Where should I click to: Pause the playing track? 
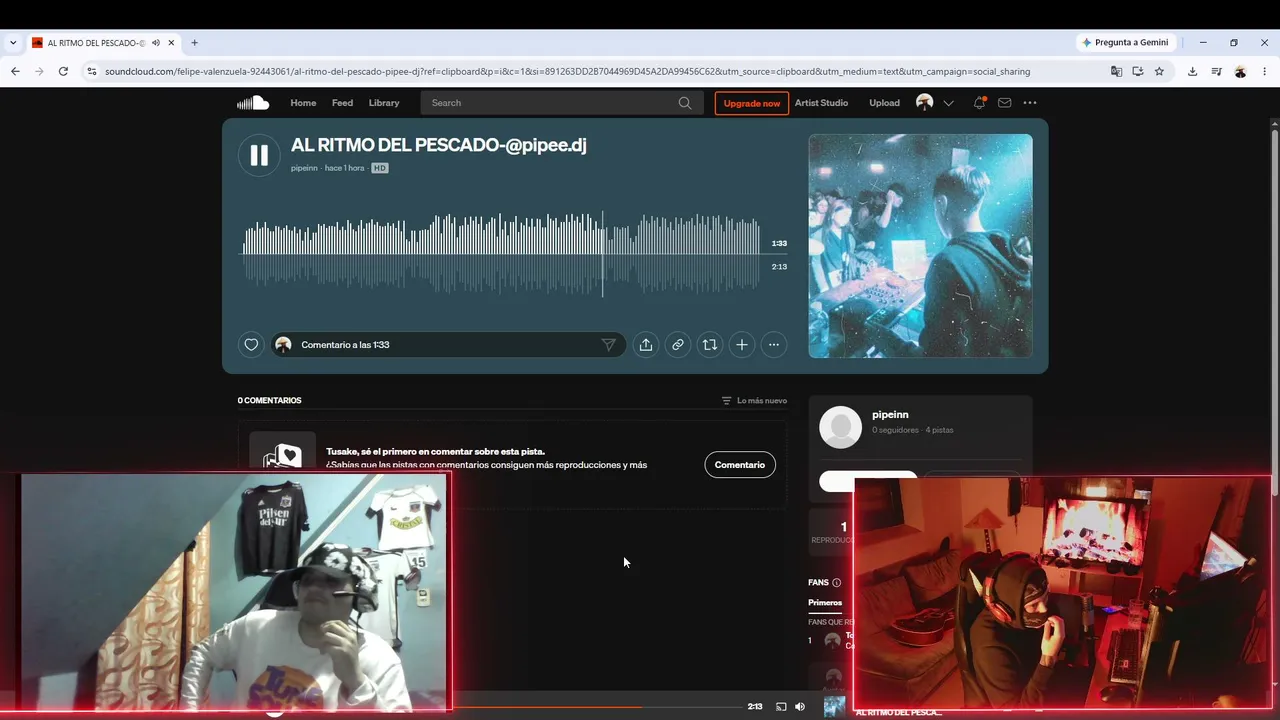259,155
